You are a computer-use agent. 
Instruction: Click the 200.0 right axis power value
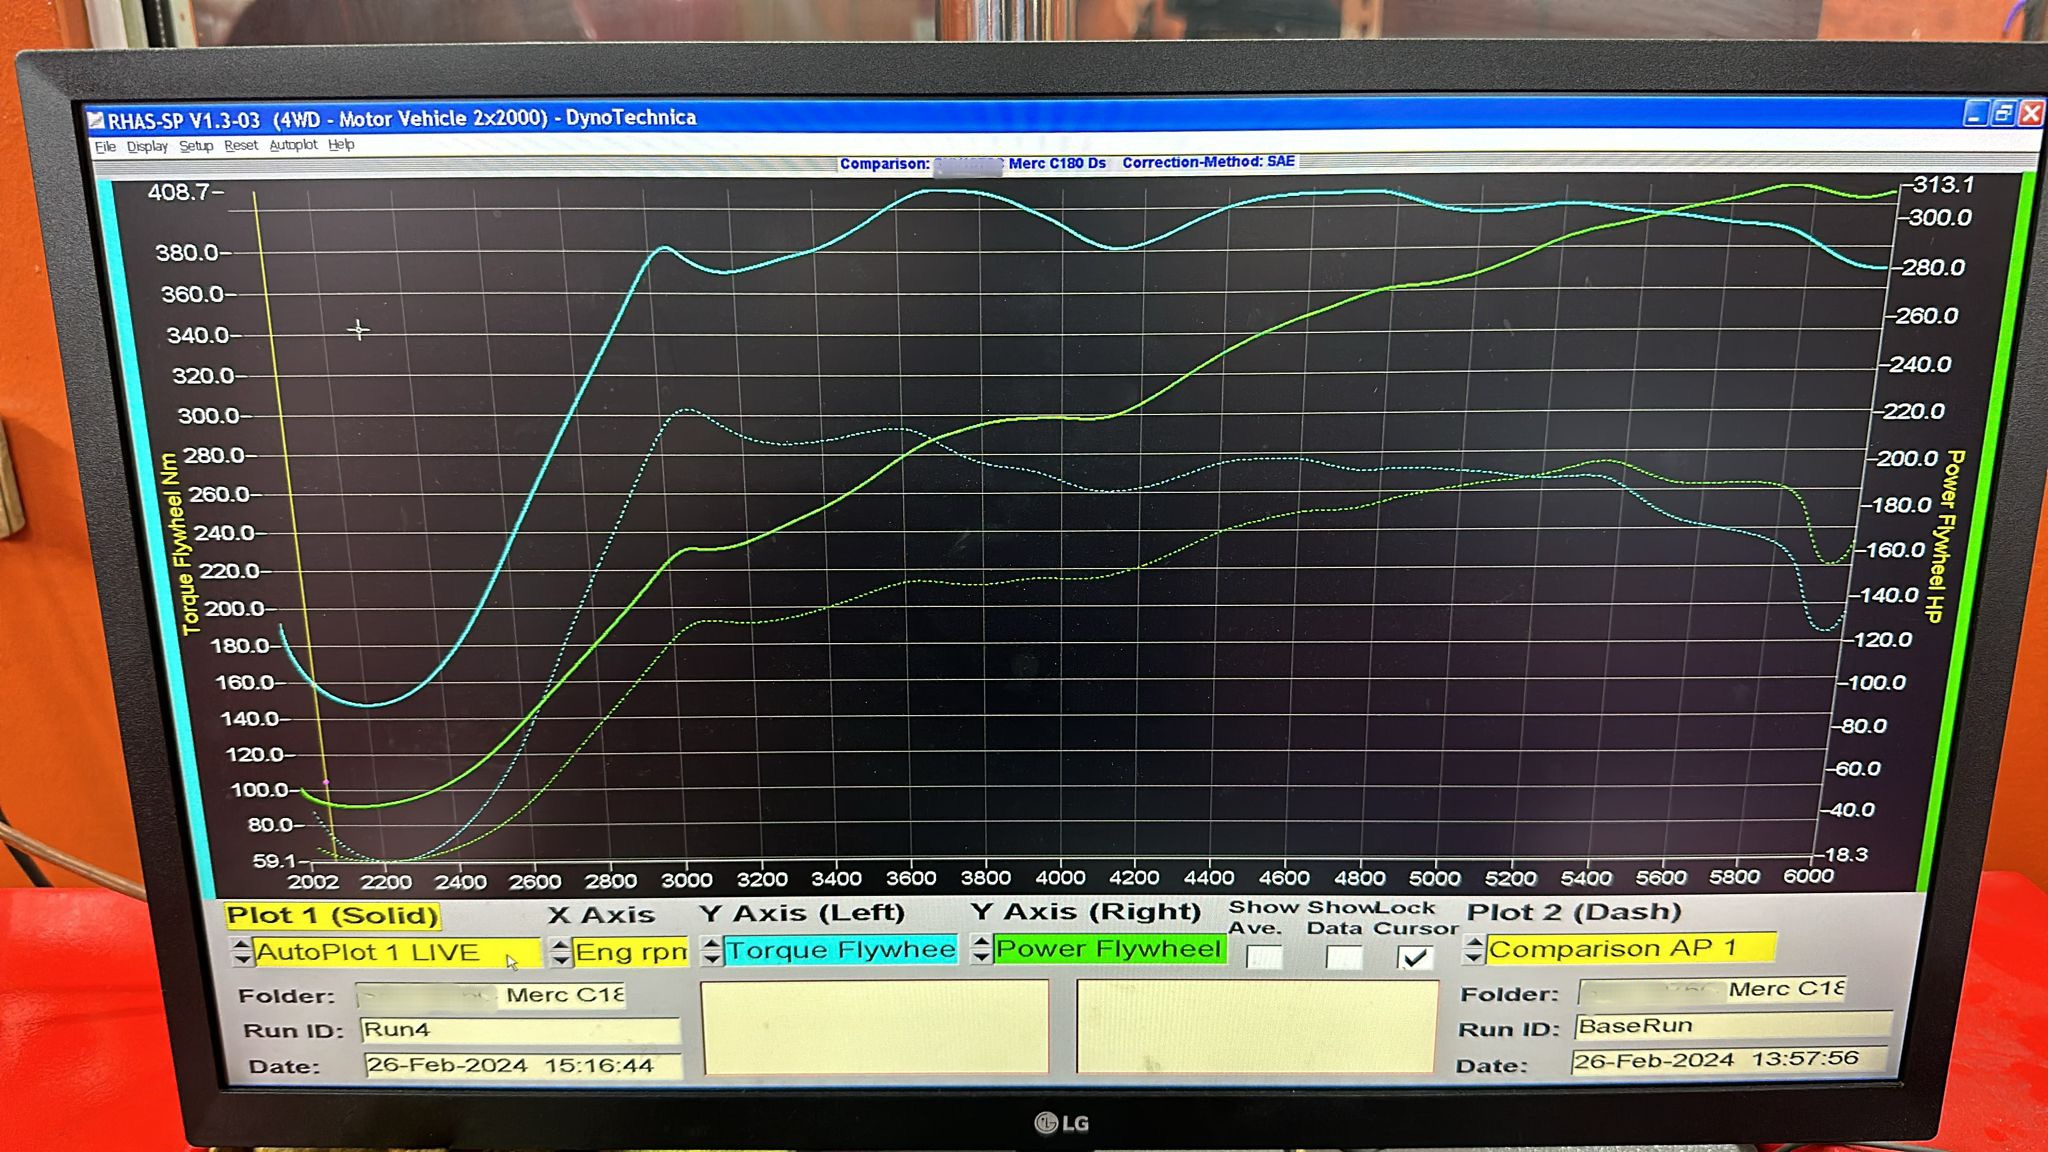[x=1907, y=459]
